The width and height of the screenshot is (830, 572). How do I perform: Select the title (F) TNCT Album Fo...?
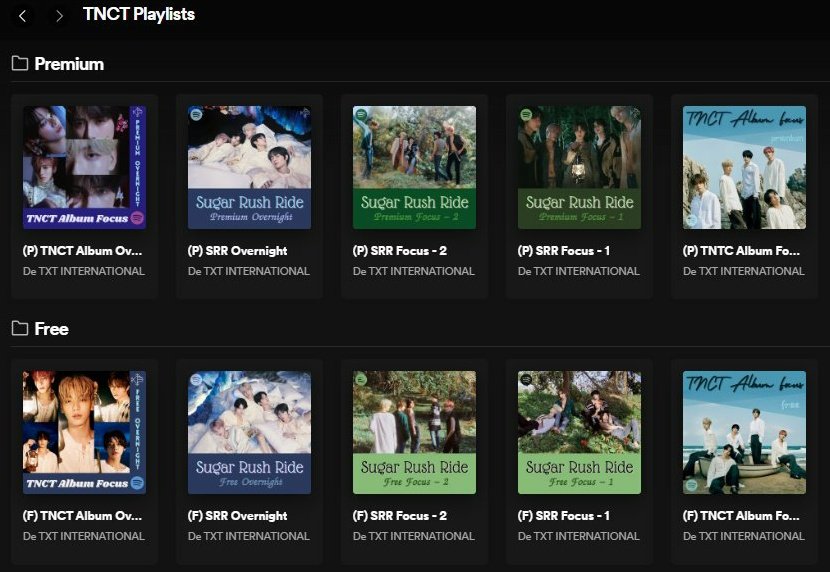(741, 516)
